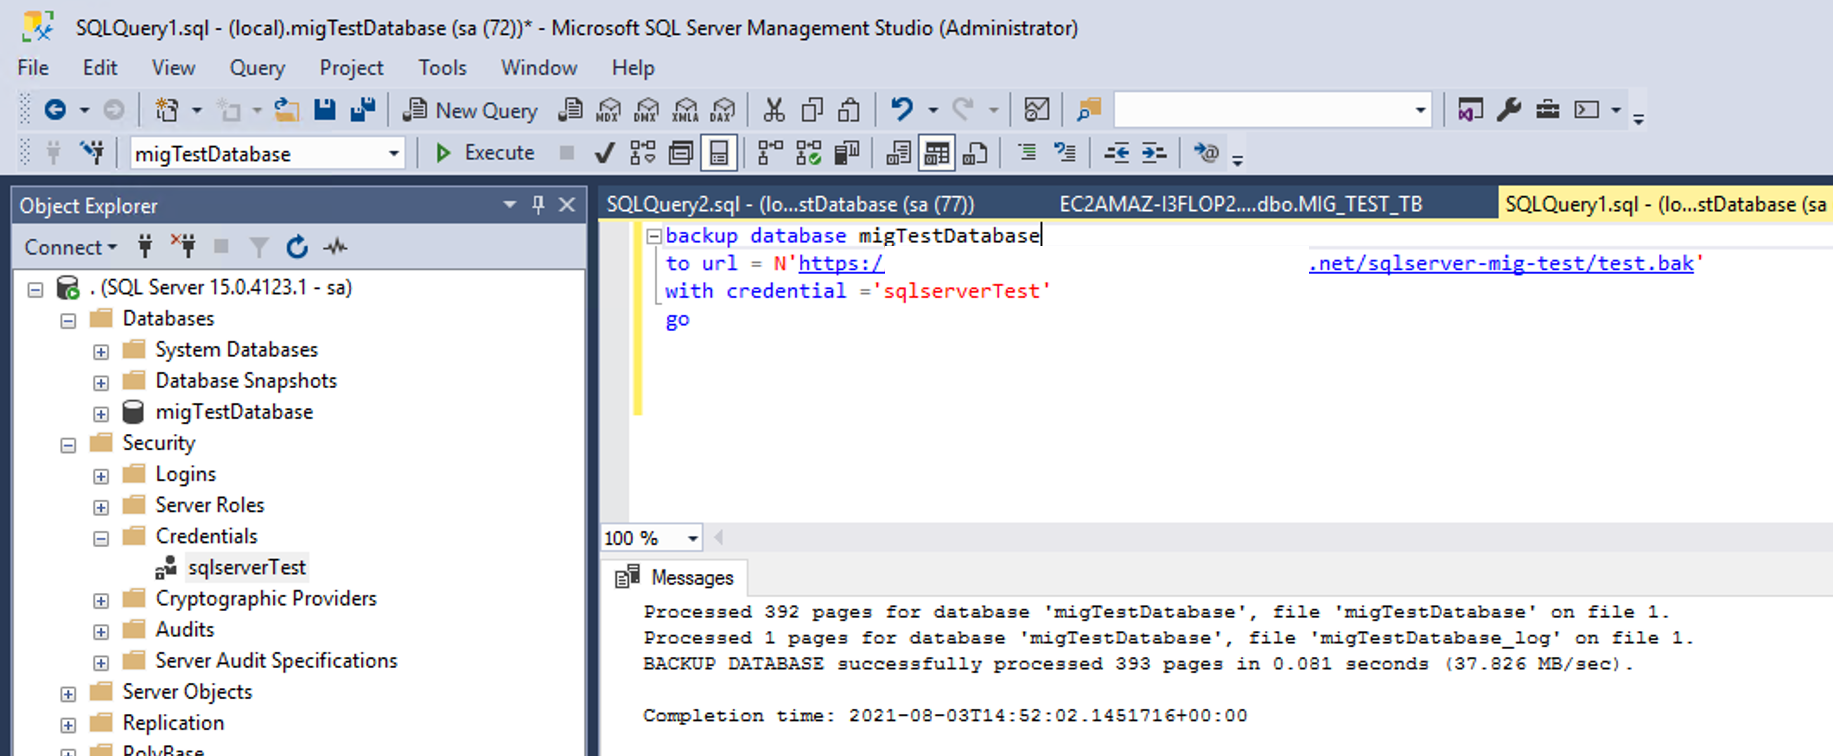Toggle Include Actual Execution Plan
1833x756 pixels.
770,153
